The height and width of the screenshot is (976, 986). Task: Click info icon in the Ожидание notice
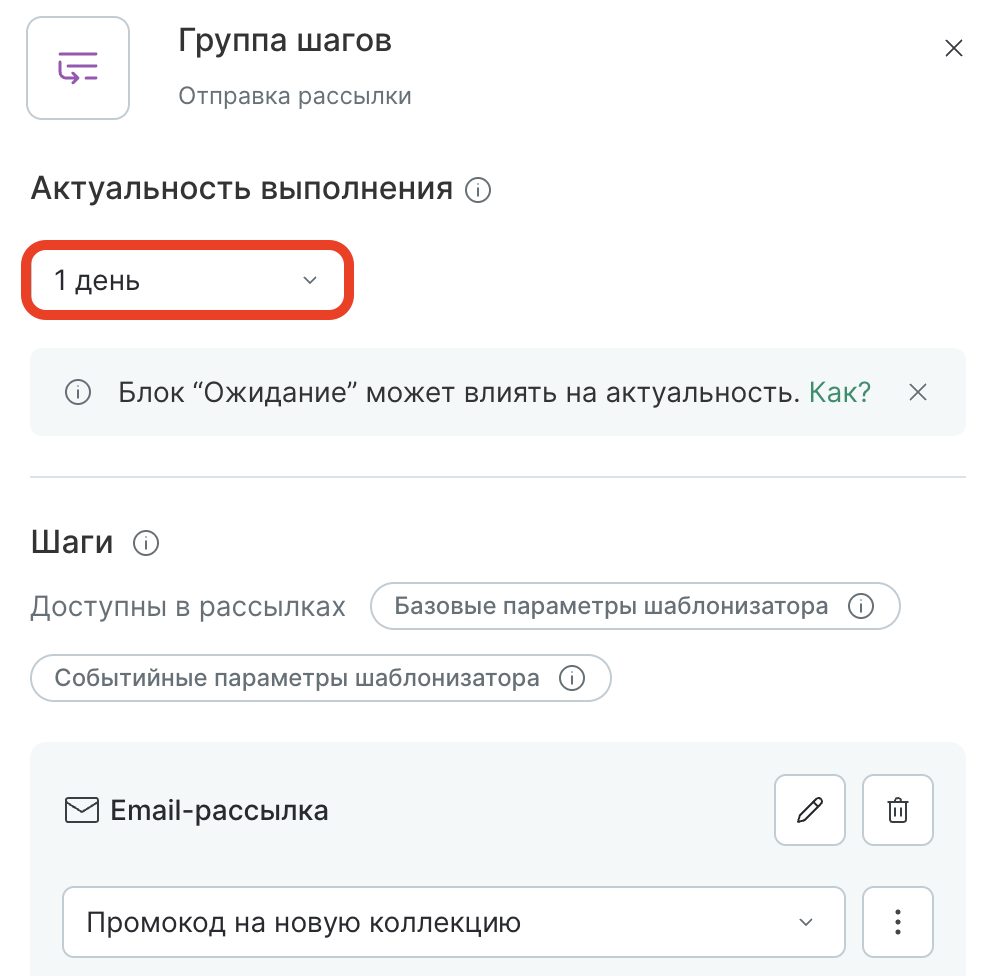[x=77, y=393]
